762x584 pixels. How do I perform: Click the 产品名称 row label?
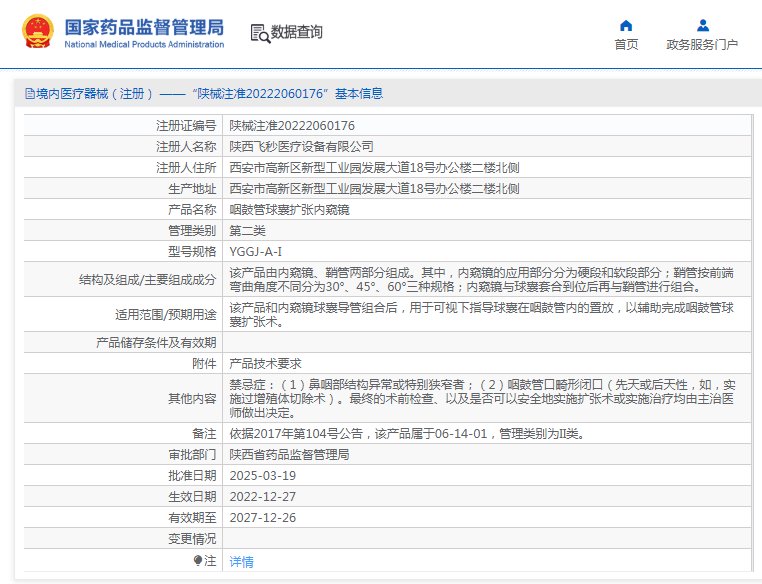(x=192, y=209)
